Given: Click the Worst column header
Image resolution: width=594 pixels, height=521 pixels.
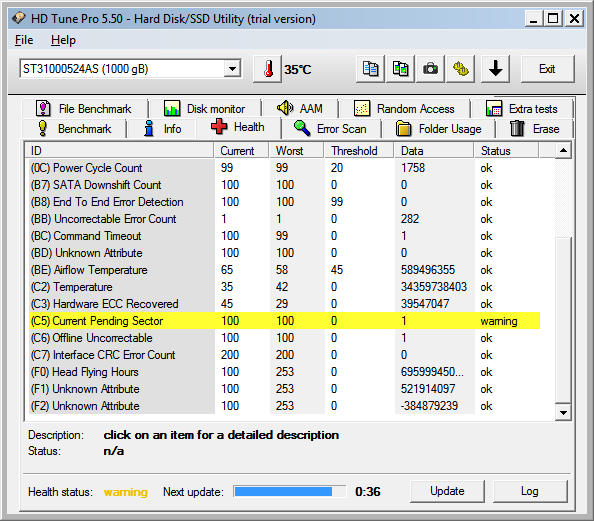Looking at the screenshot, I should pyautogui.click(x=297, y=151).
